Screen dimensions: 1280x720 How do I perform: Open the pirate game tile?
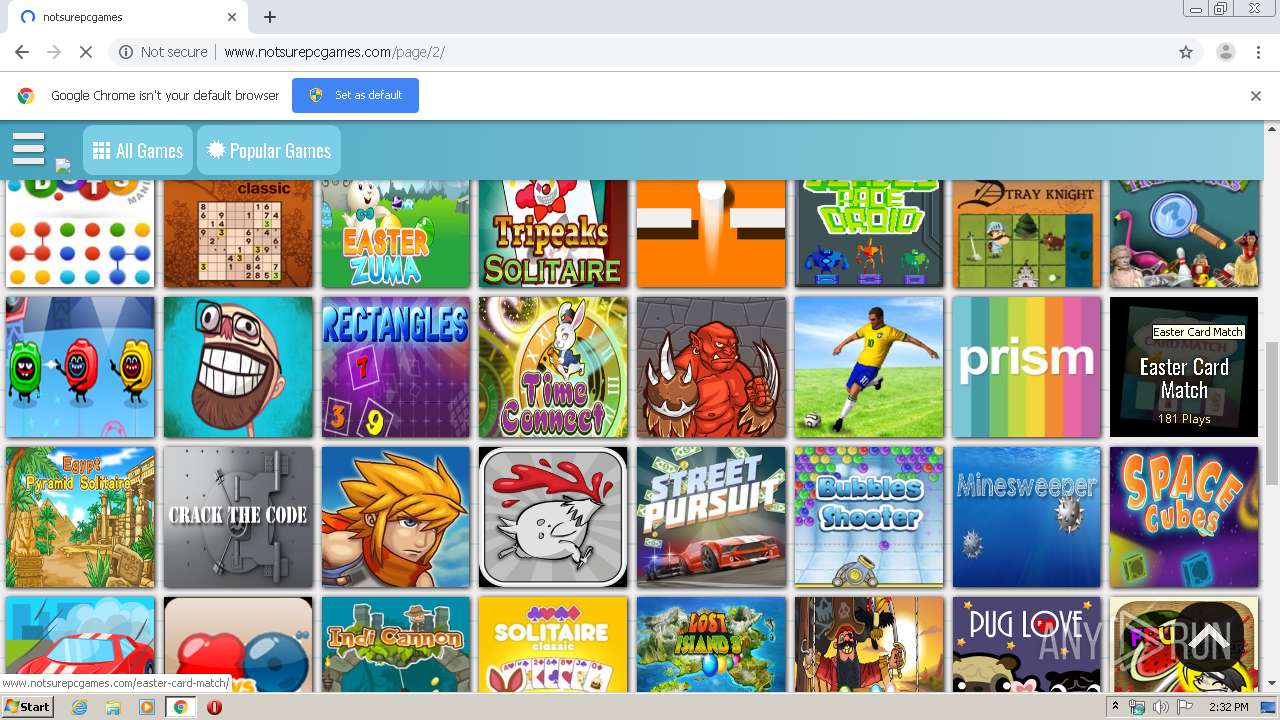869,645
